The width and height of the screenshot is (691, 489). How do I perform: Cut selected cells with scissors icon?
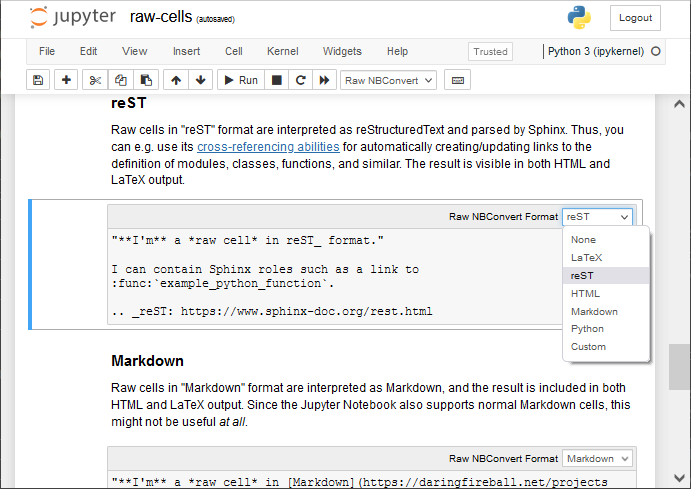[95, 80]
